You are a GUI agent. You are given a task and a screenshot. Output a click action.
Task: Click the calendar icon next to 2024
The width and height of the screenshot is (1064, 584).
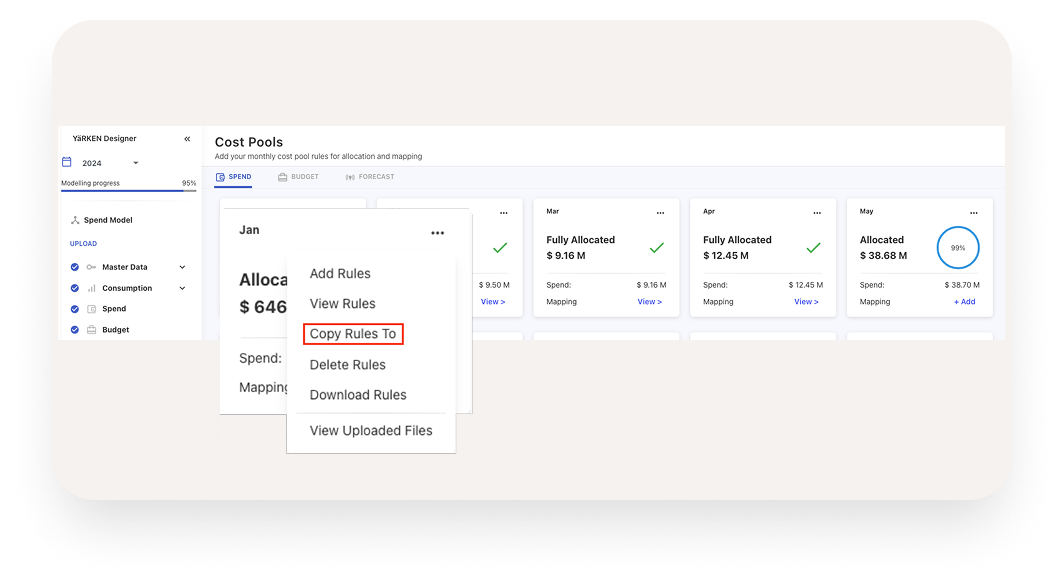tap(66, 162)
